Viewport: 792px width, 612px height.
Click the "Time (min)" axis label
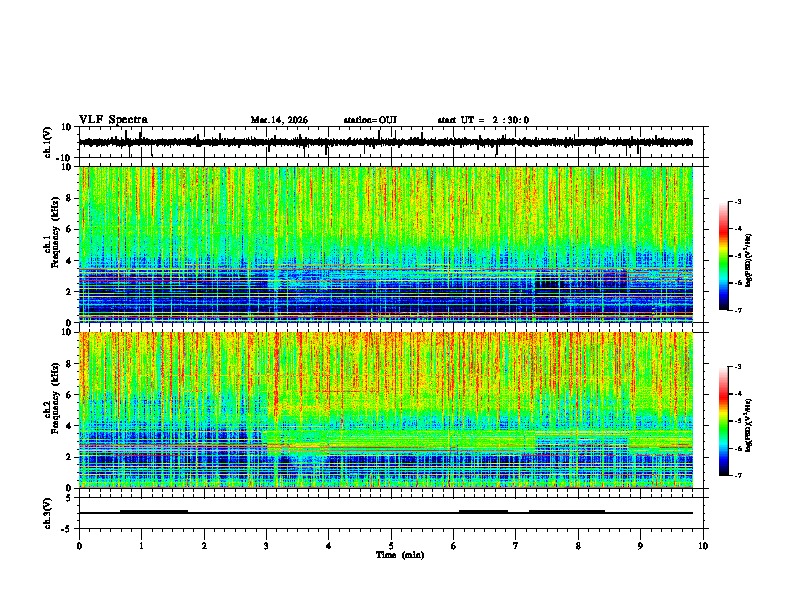click(x=400, y=555)
